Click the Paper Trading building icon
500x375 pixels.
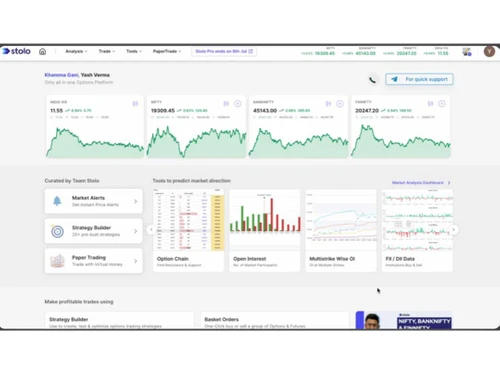pos(57,261)
